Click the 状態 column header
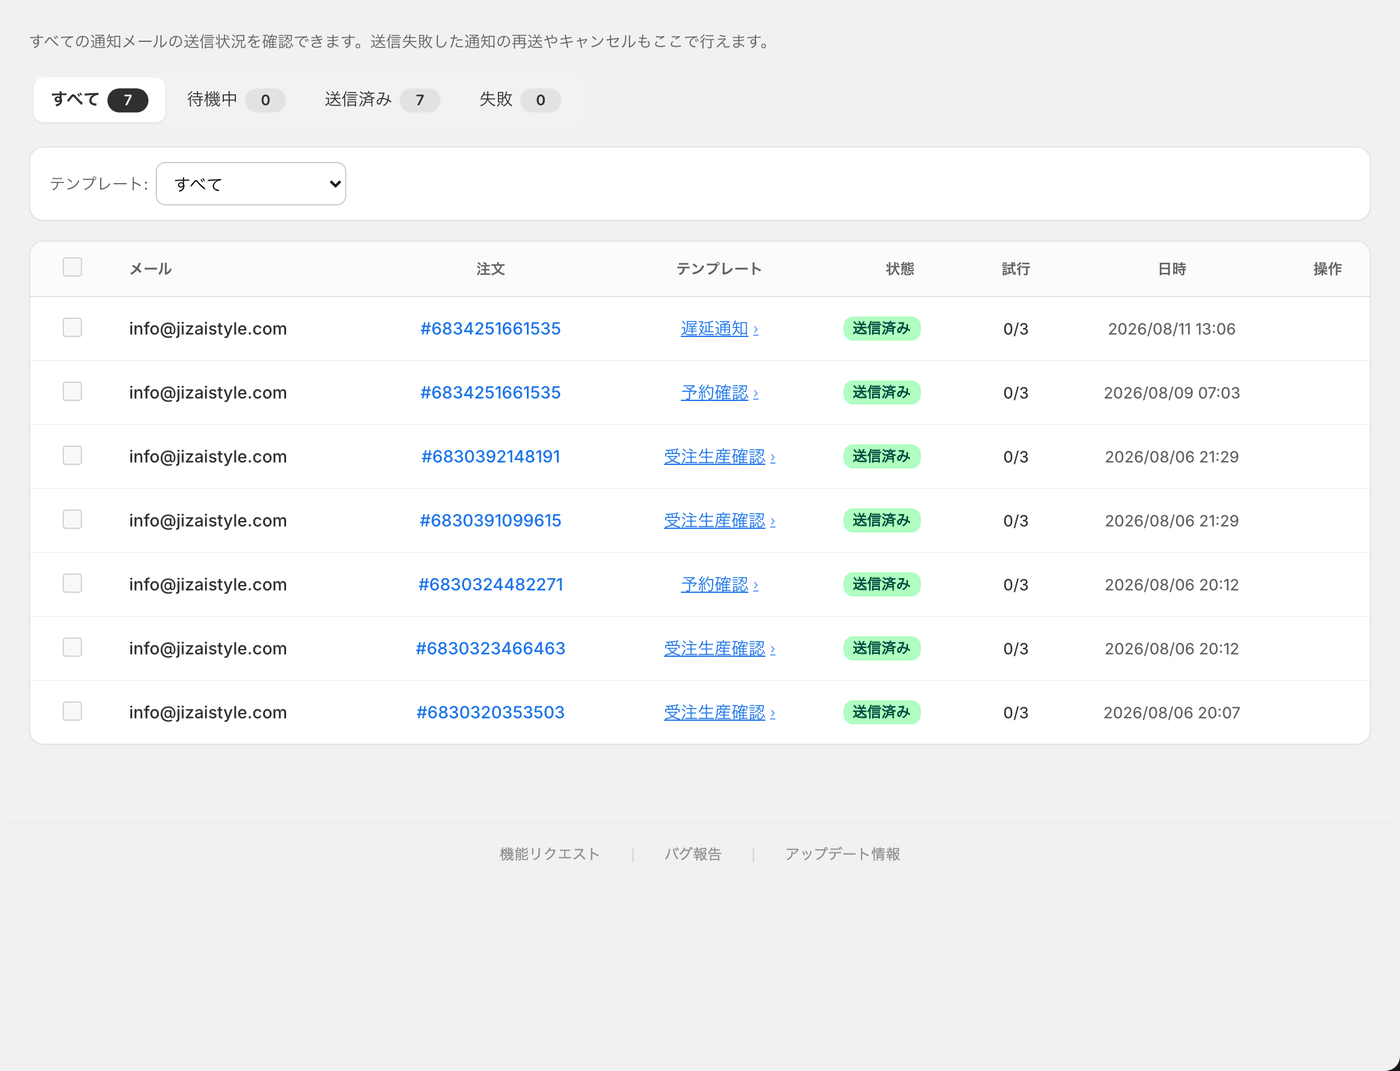The height and width of the screenshot is (1071, 1400). click(x=899, y=269)
